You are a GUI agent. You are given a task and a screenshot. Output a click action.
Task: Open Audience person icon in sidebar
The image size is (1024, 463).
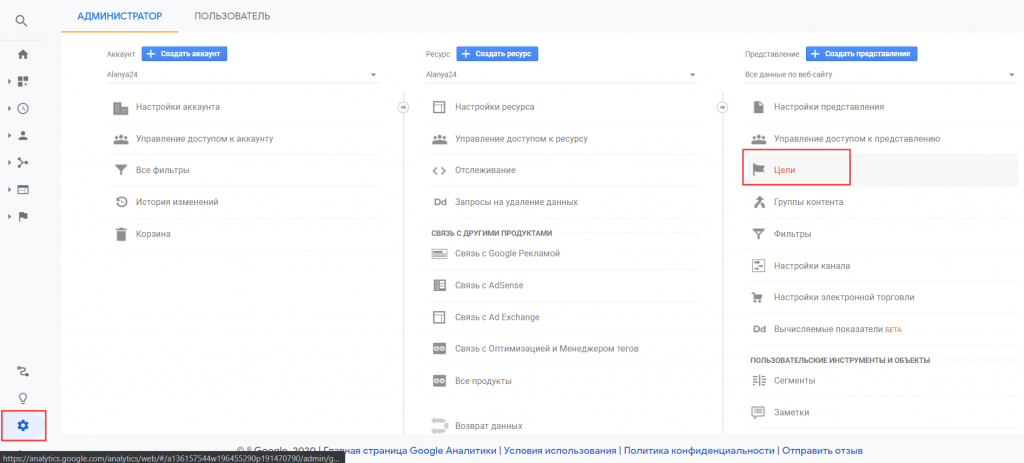point(22,136)
